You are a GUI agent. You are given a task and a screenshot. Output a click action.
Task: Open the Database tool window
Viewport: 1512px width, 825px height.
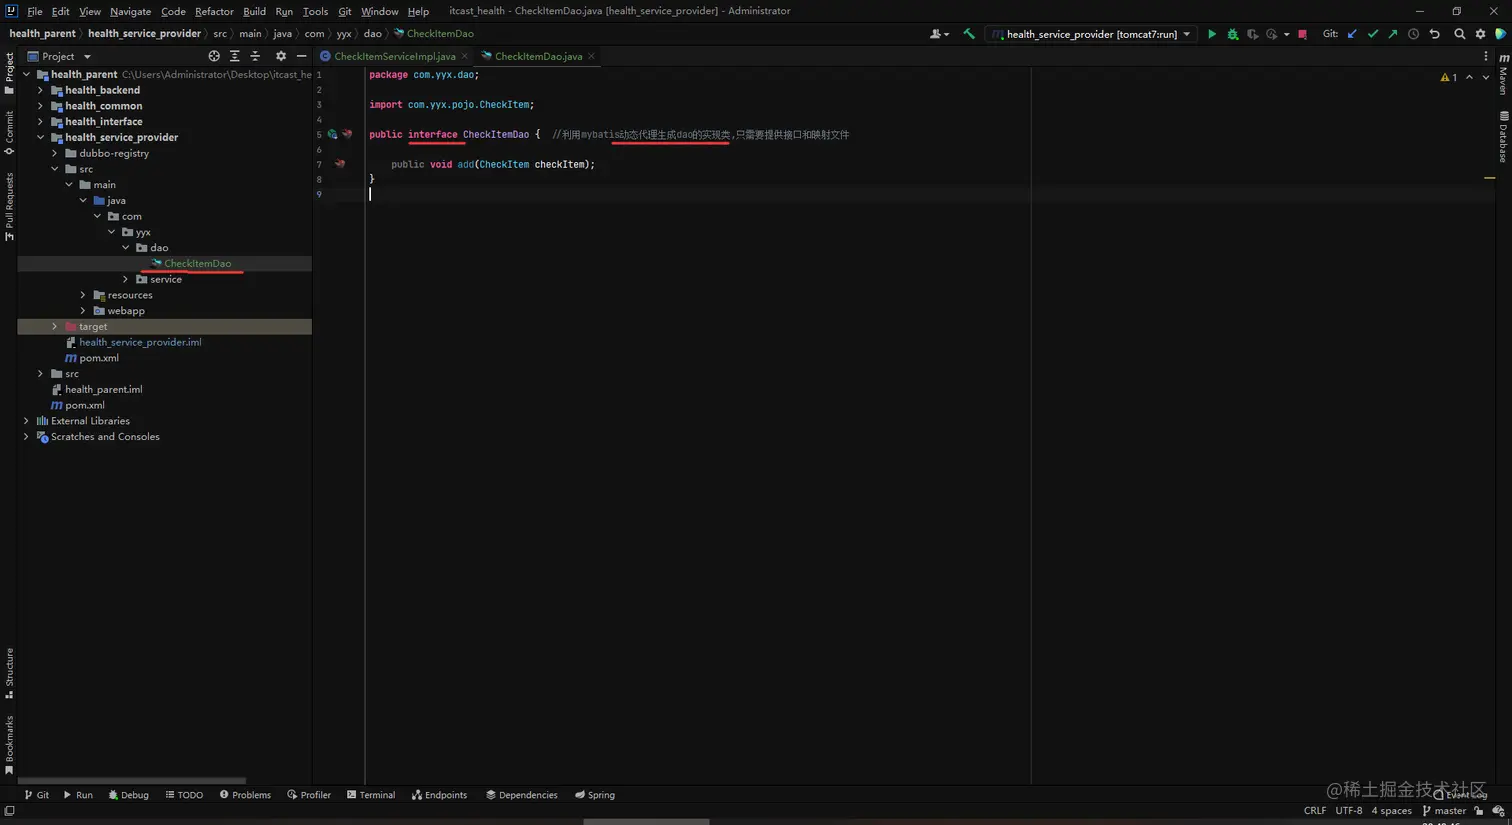click(x=1503, y=136)
